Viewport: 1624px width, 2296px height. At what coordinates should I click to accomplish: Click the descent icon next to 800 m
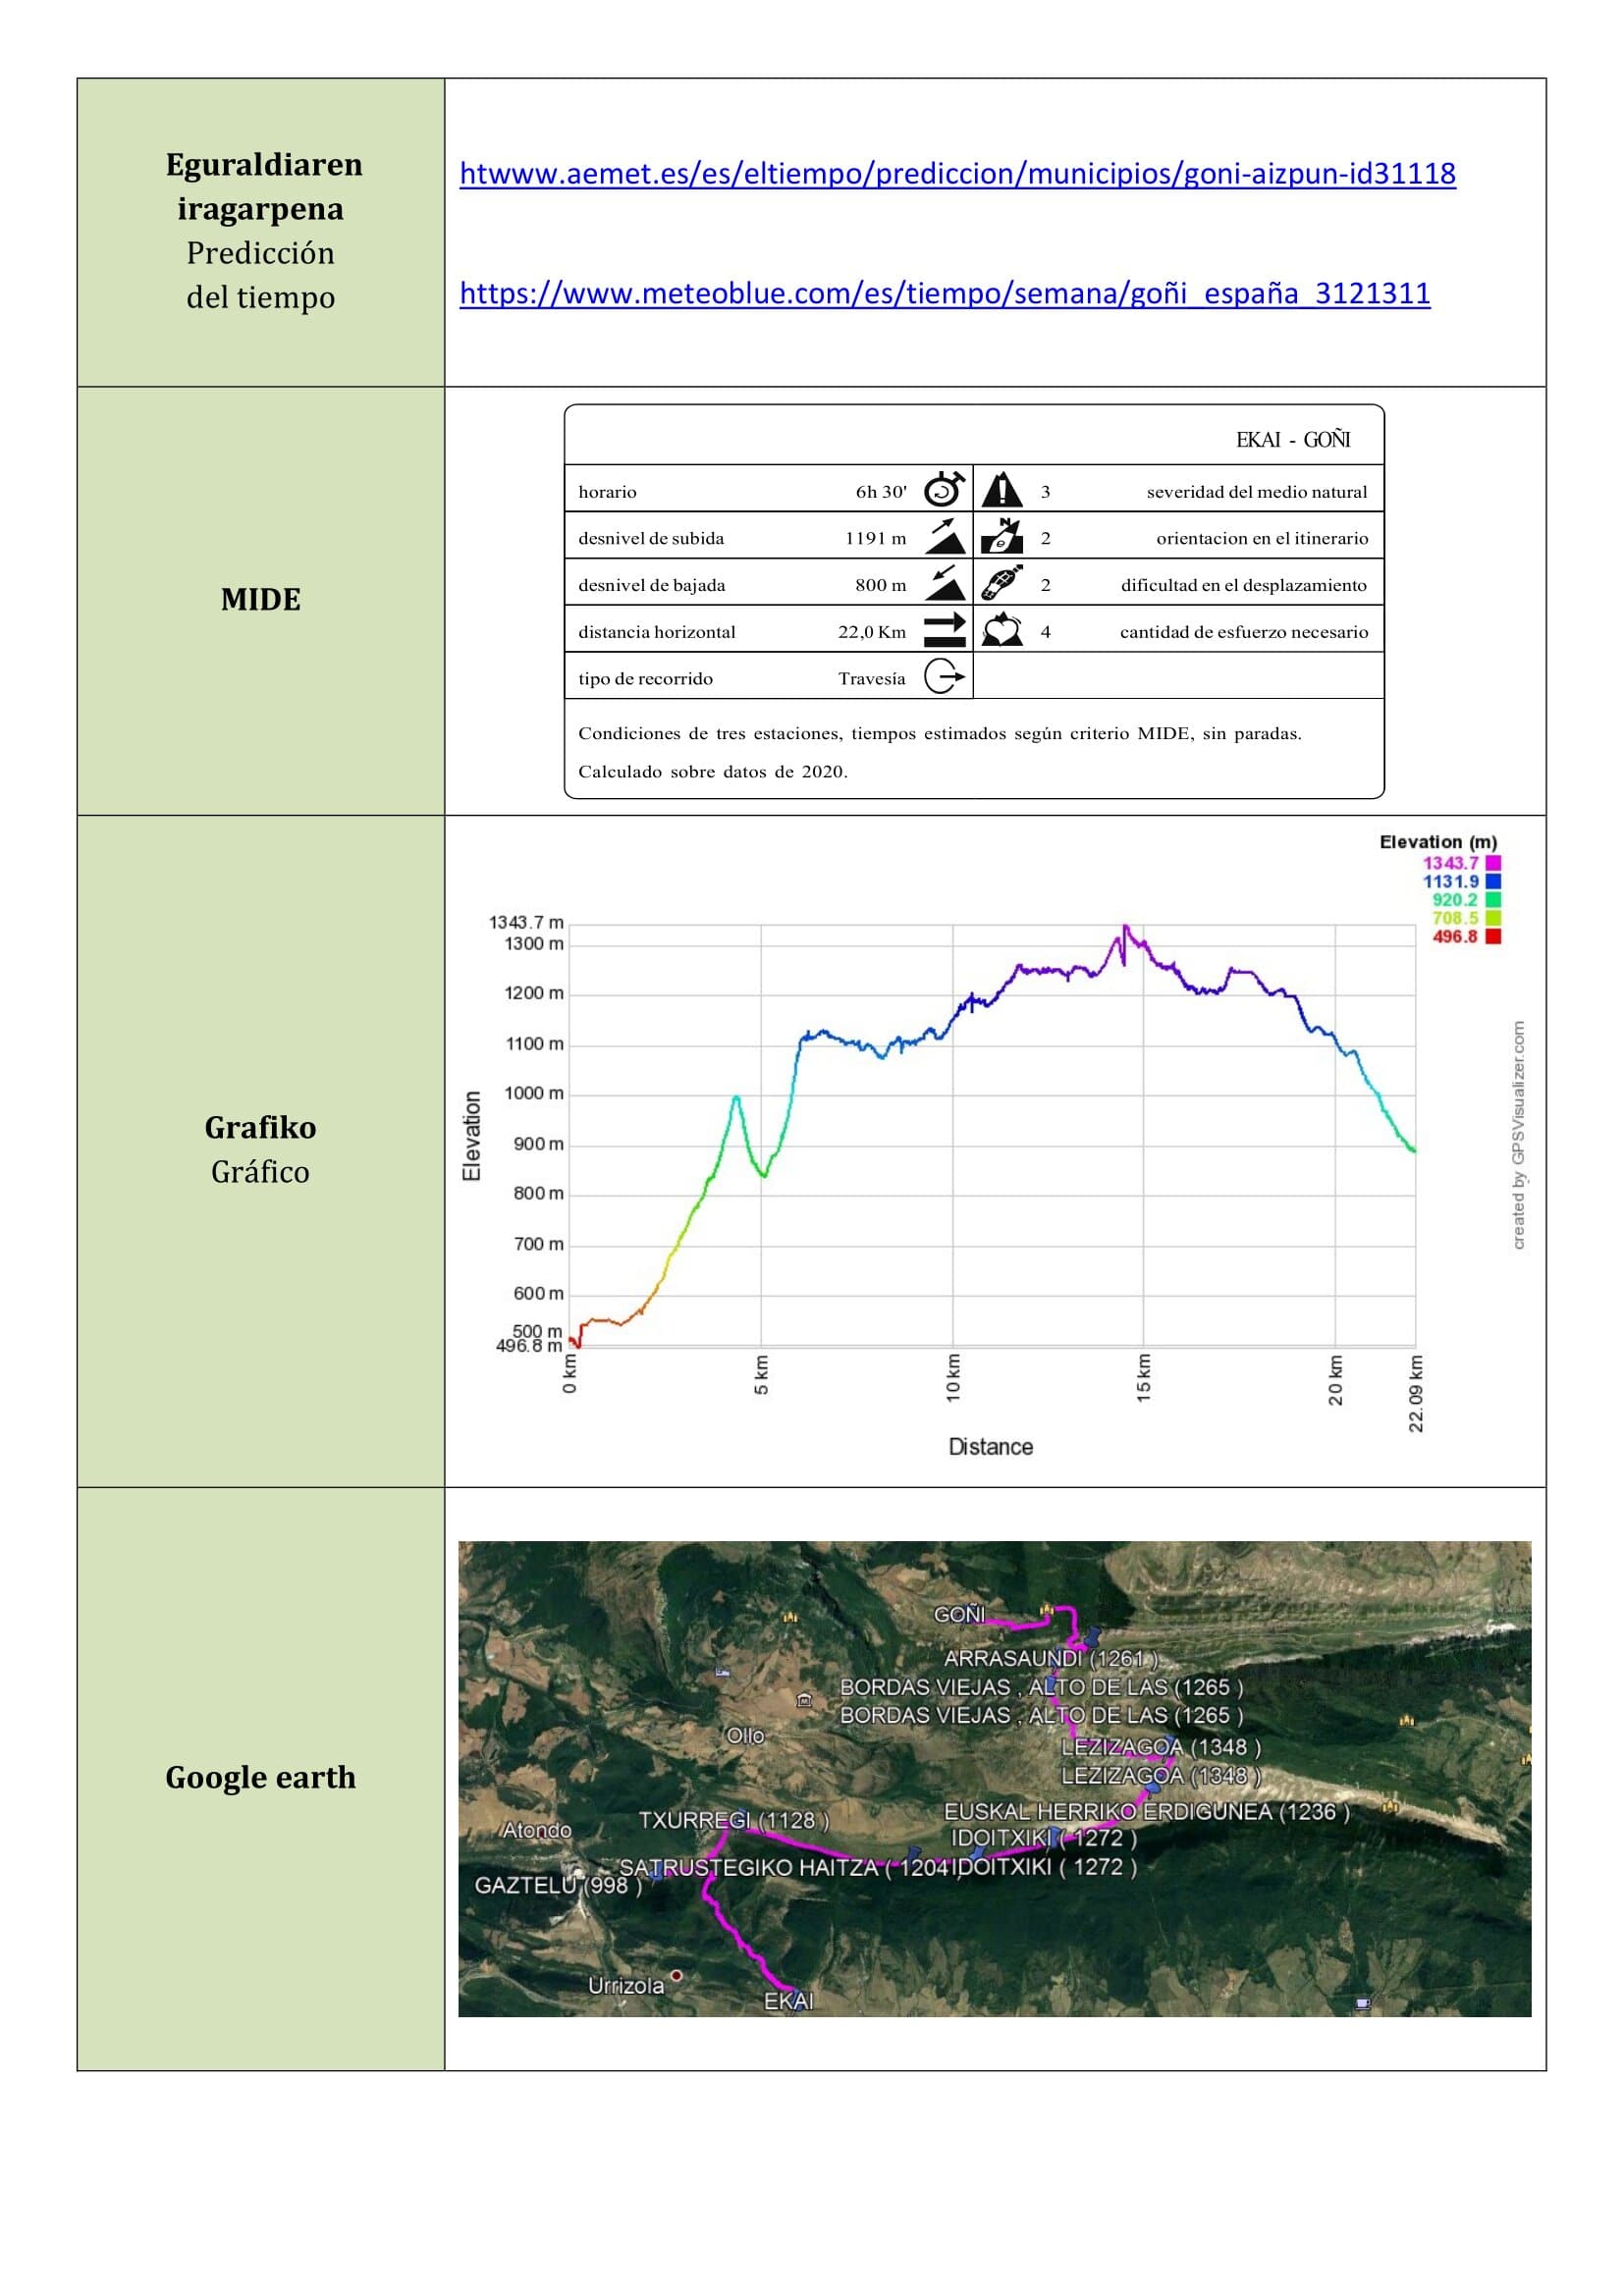point(944,583)
